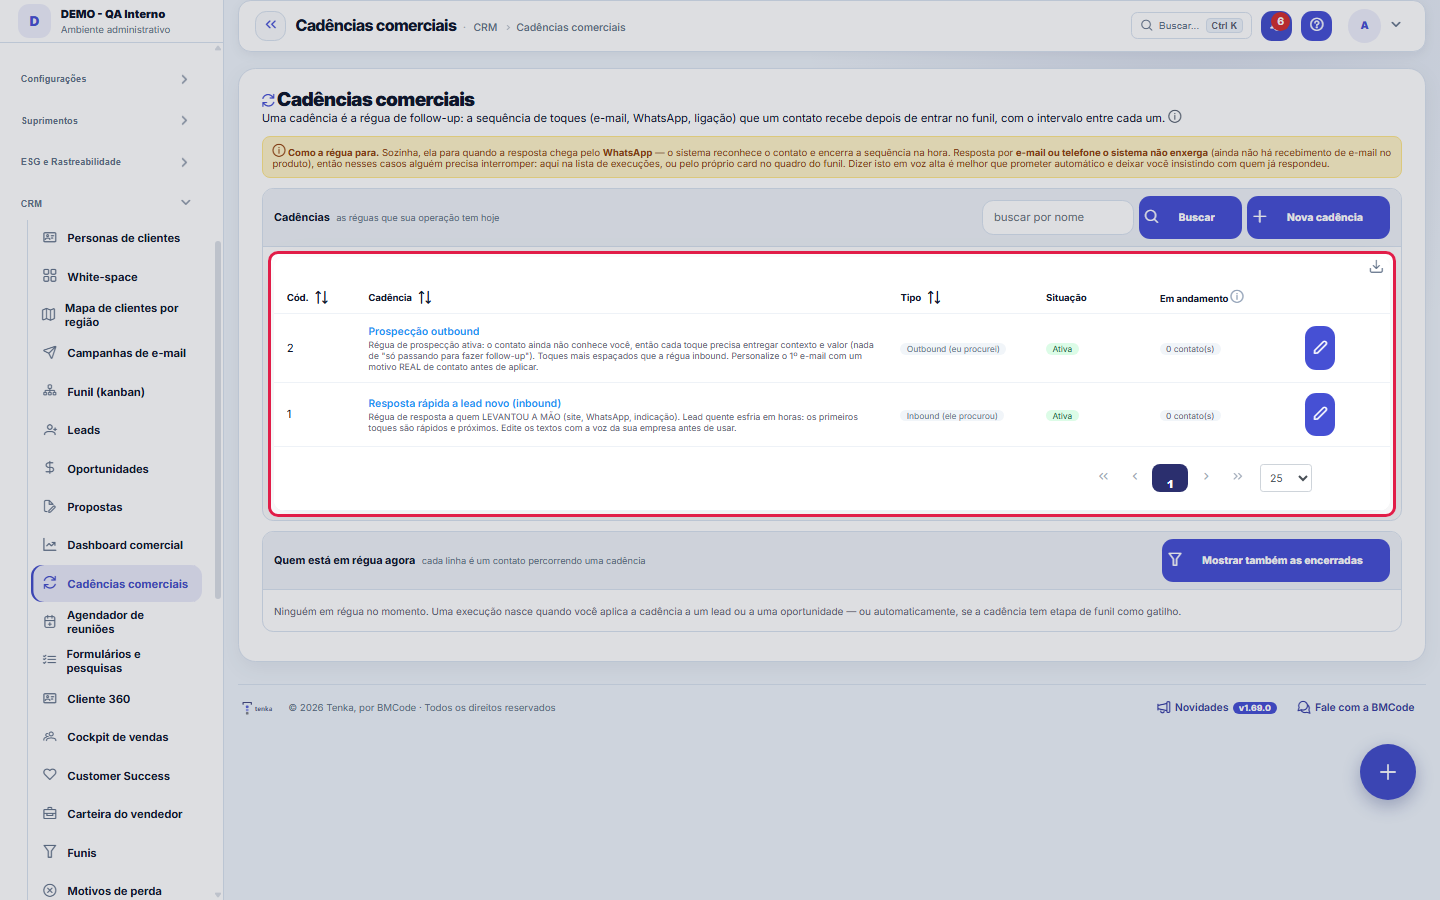
Task: Edit the Resposta rápida a lead novo cadence
Action: pos(1320,414)
